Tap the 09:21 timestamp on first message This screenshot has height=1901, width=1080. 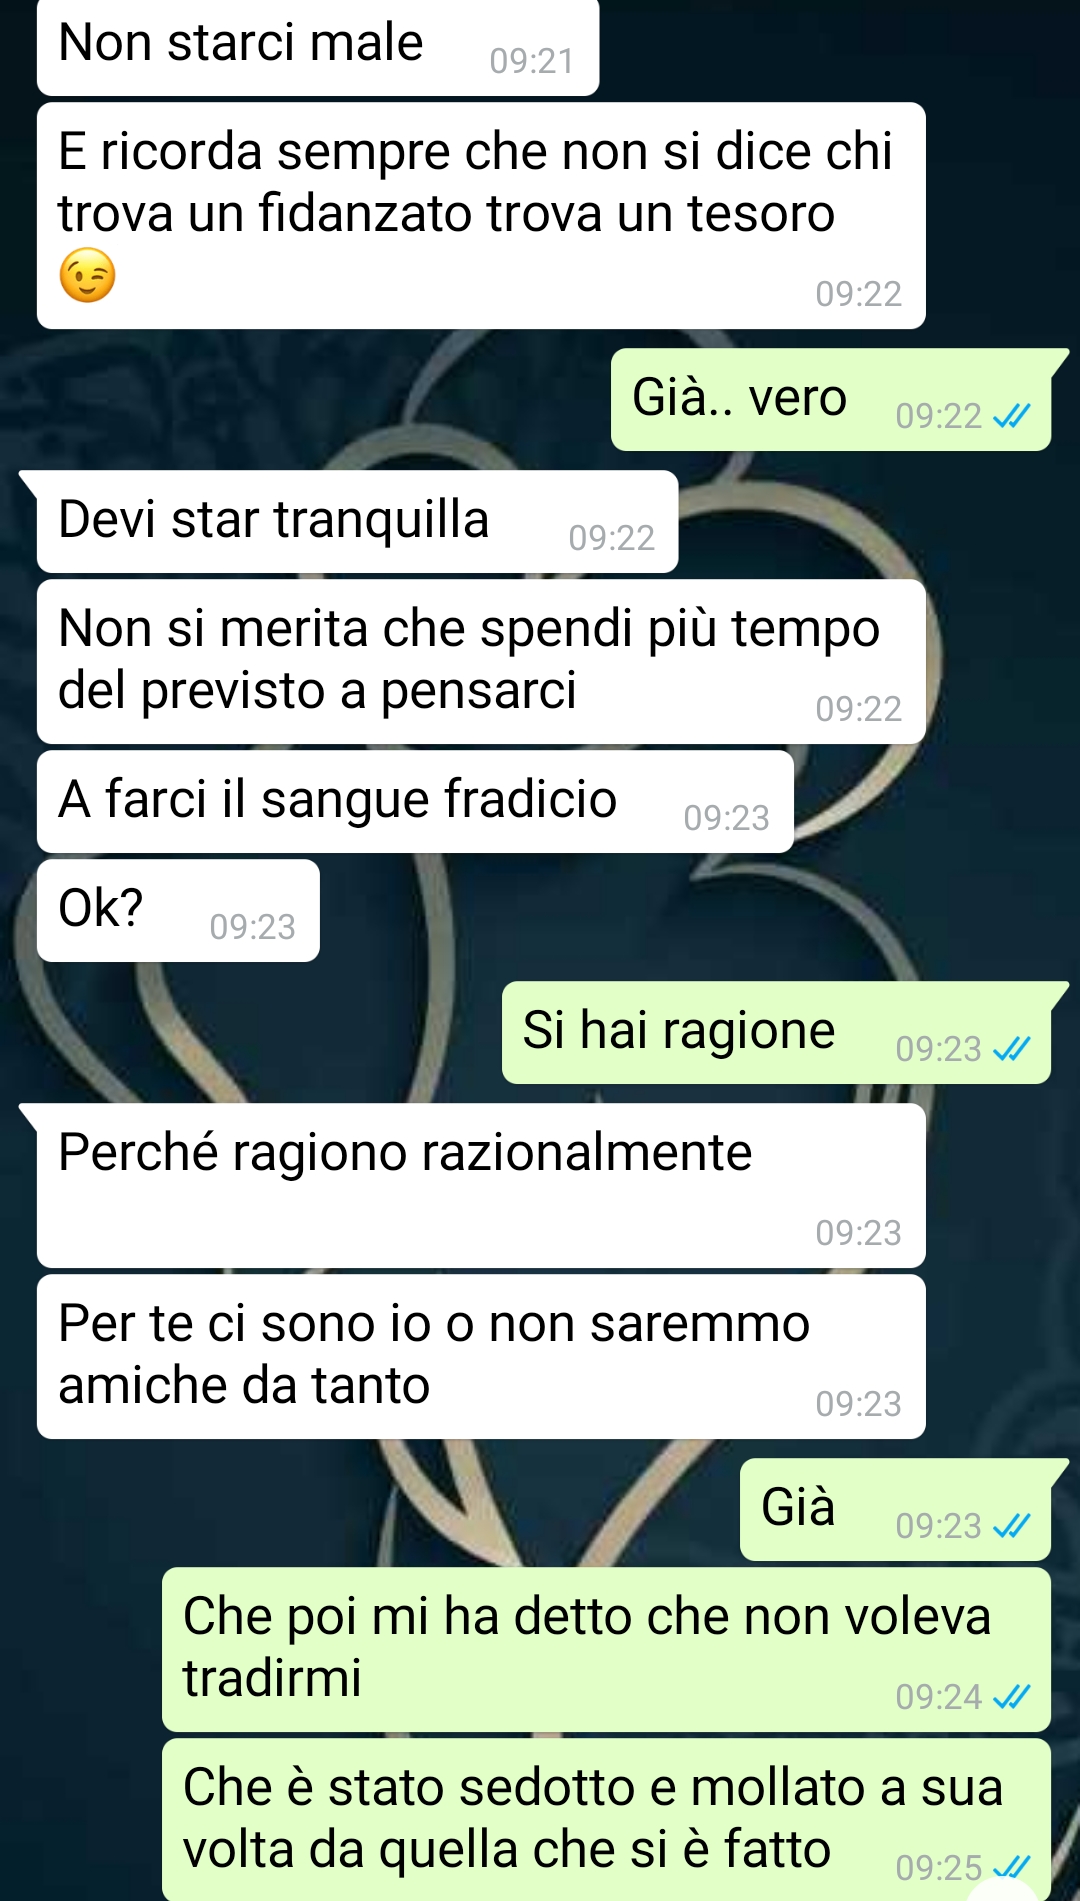coord(532,61)
